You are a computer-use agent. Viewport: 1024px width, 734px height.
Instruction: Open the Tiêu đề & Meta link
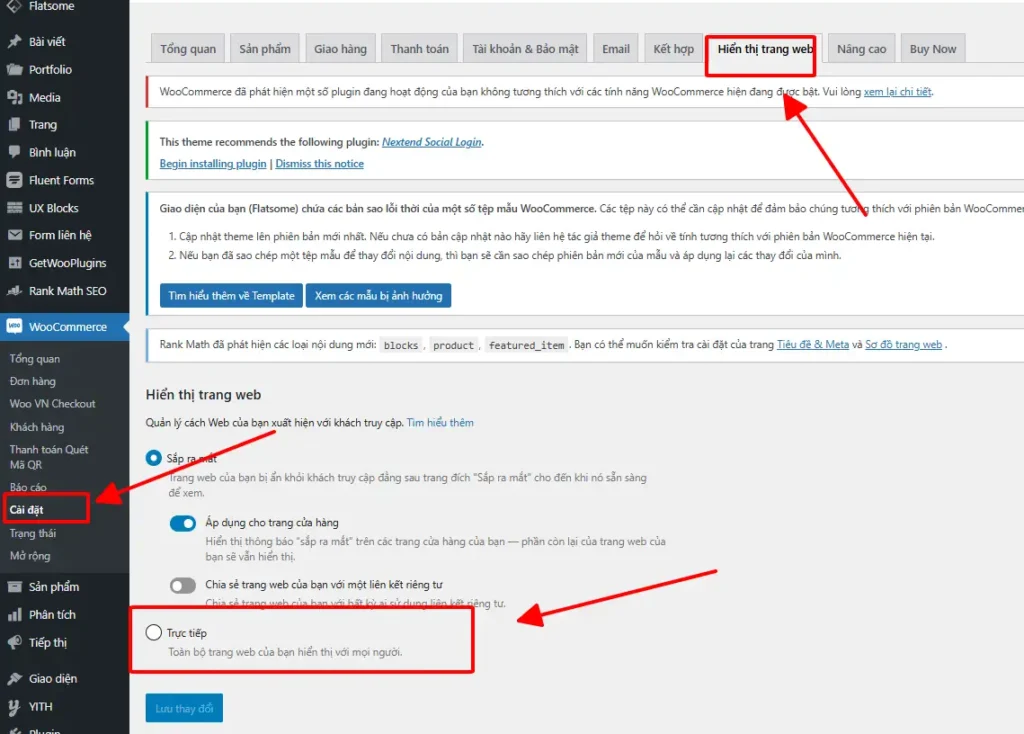(812, 344)
